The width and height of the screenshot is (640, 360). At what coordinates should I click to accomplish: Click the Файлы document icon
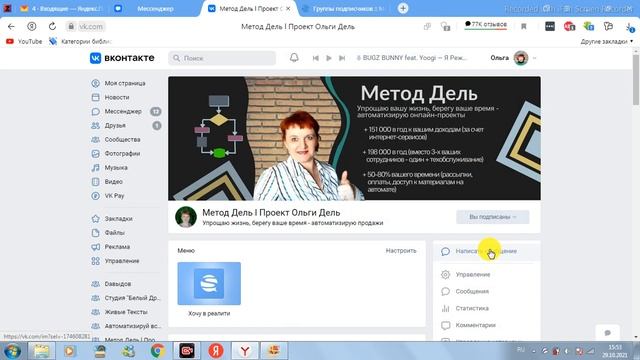coord(96,233)
